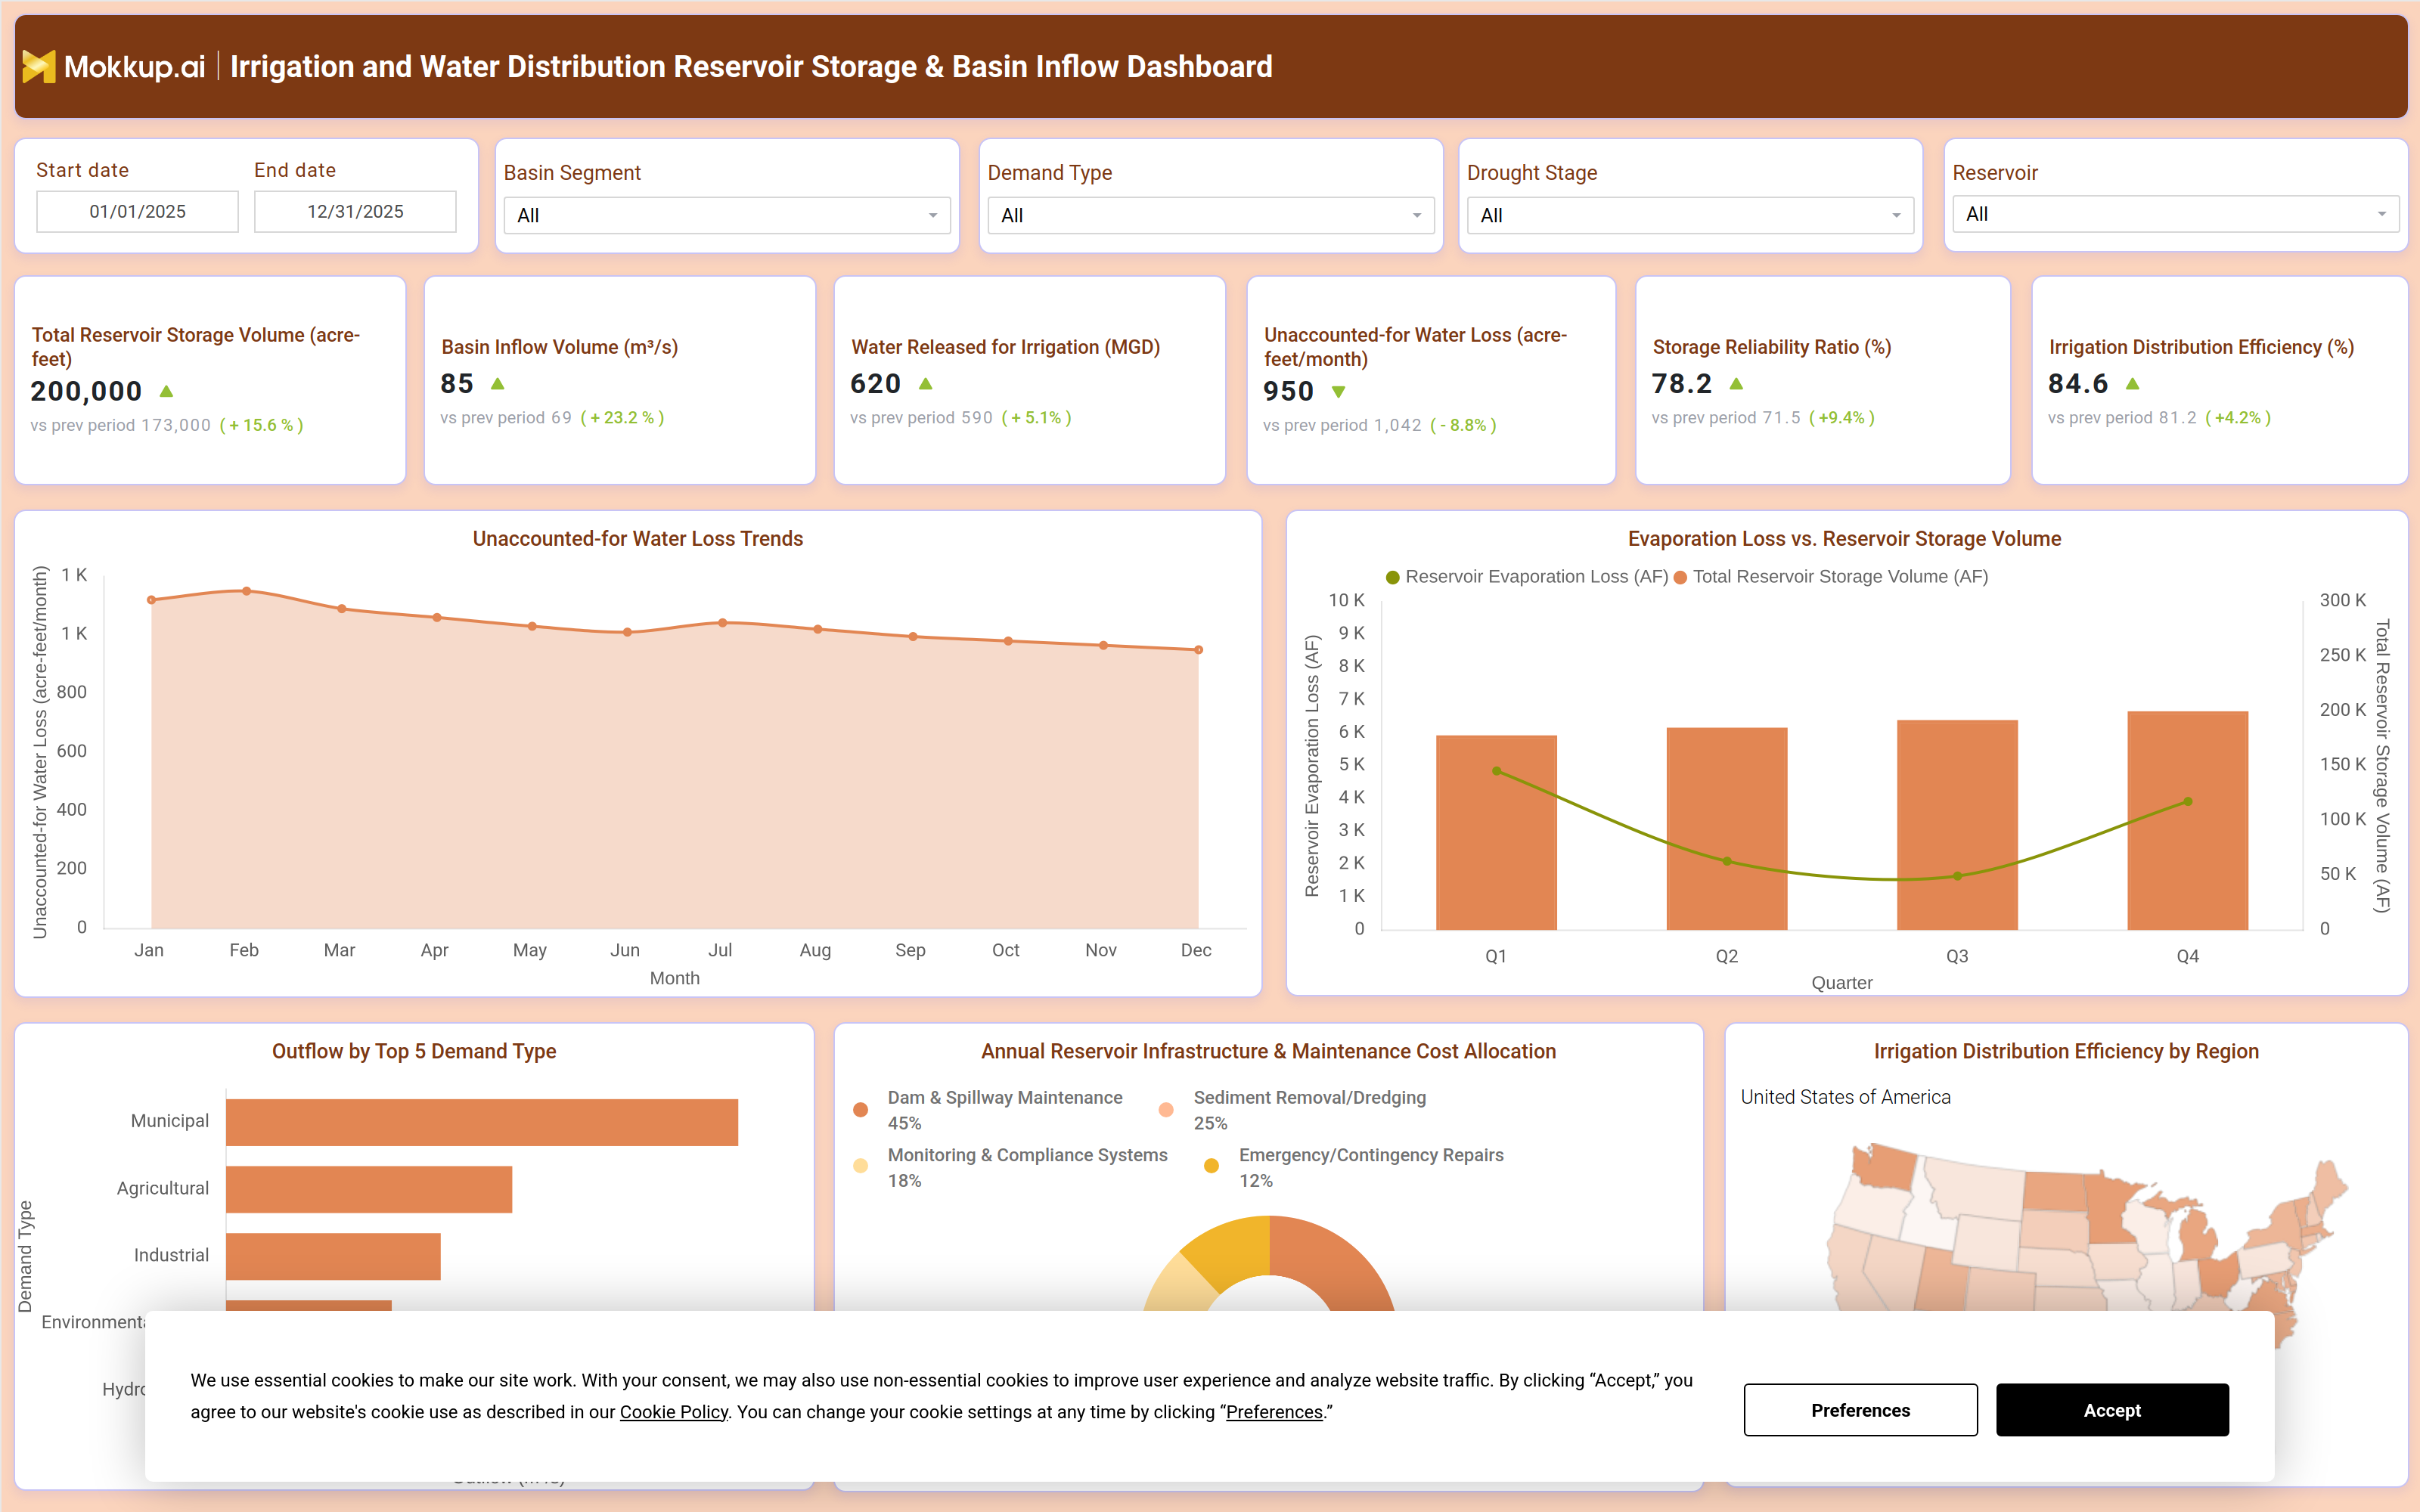2420x1512 pixels.
Task: Toggle Reservoir Evaporation Loss legend marker
Action: [x=1392, y=577]
